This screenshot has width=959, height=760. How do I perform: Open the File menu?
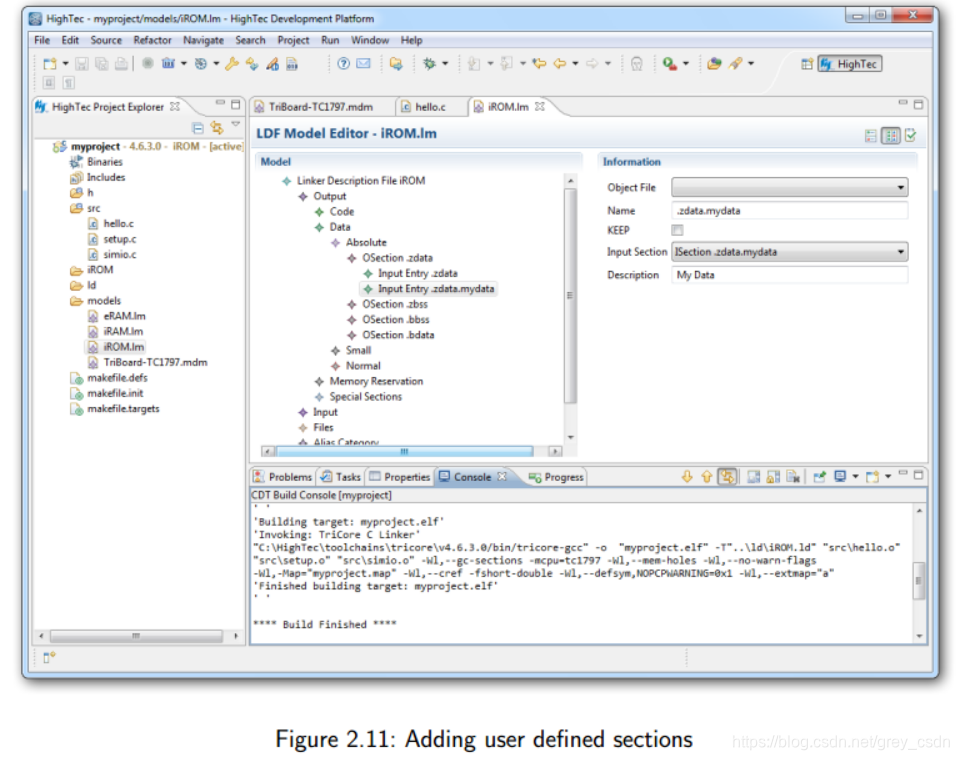[42, 40]
